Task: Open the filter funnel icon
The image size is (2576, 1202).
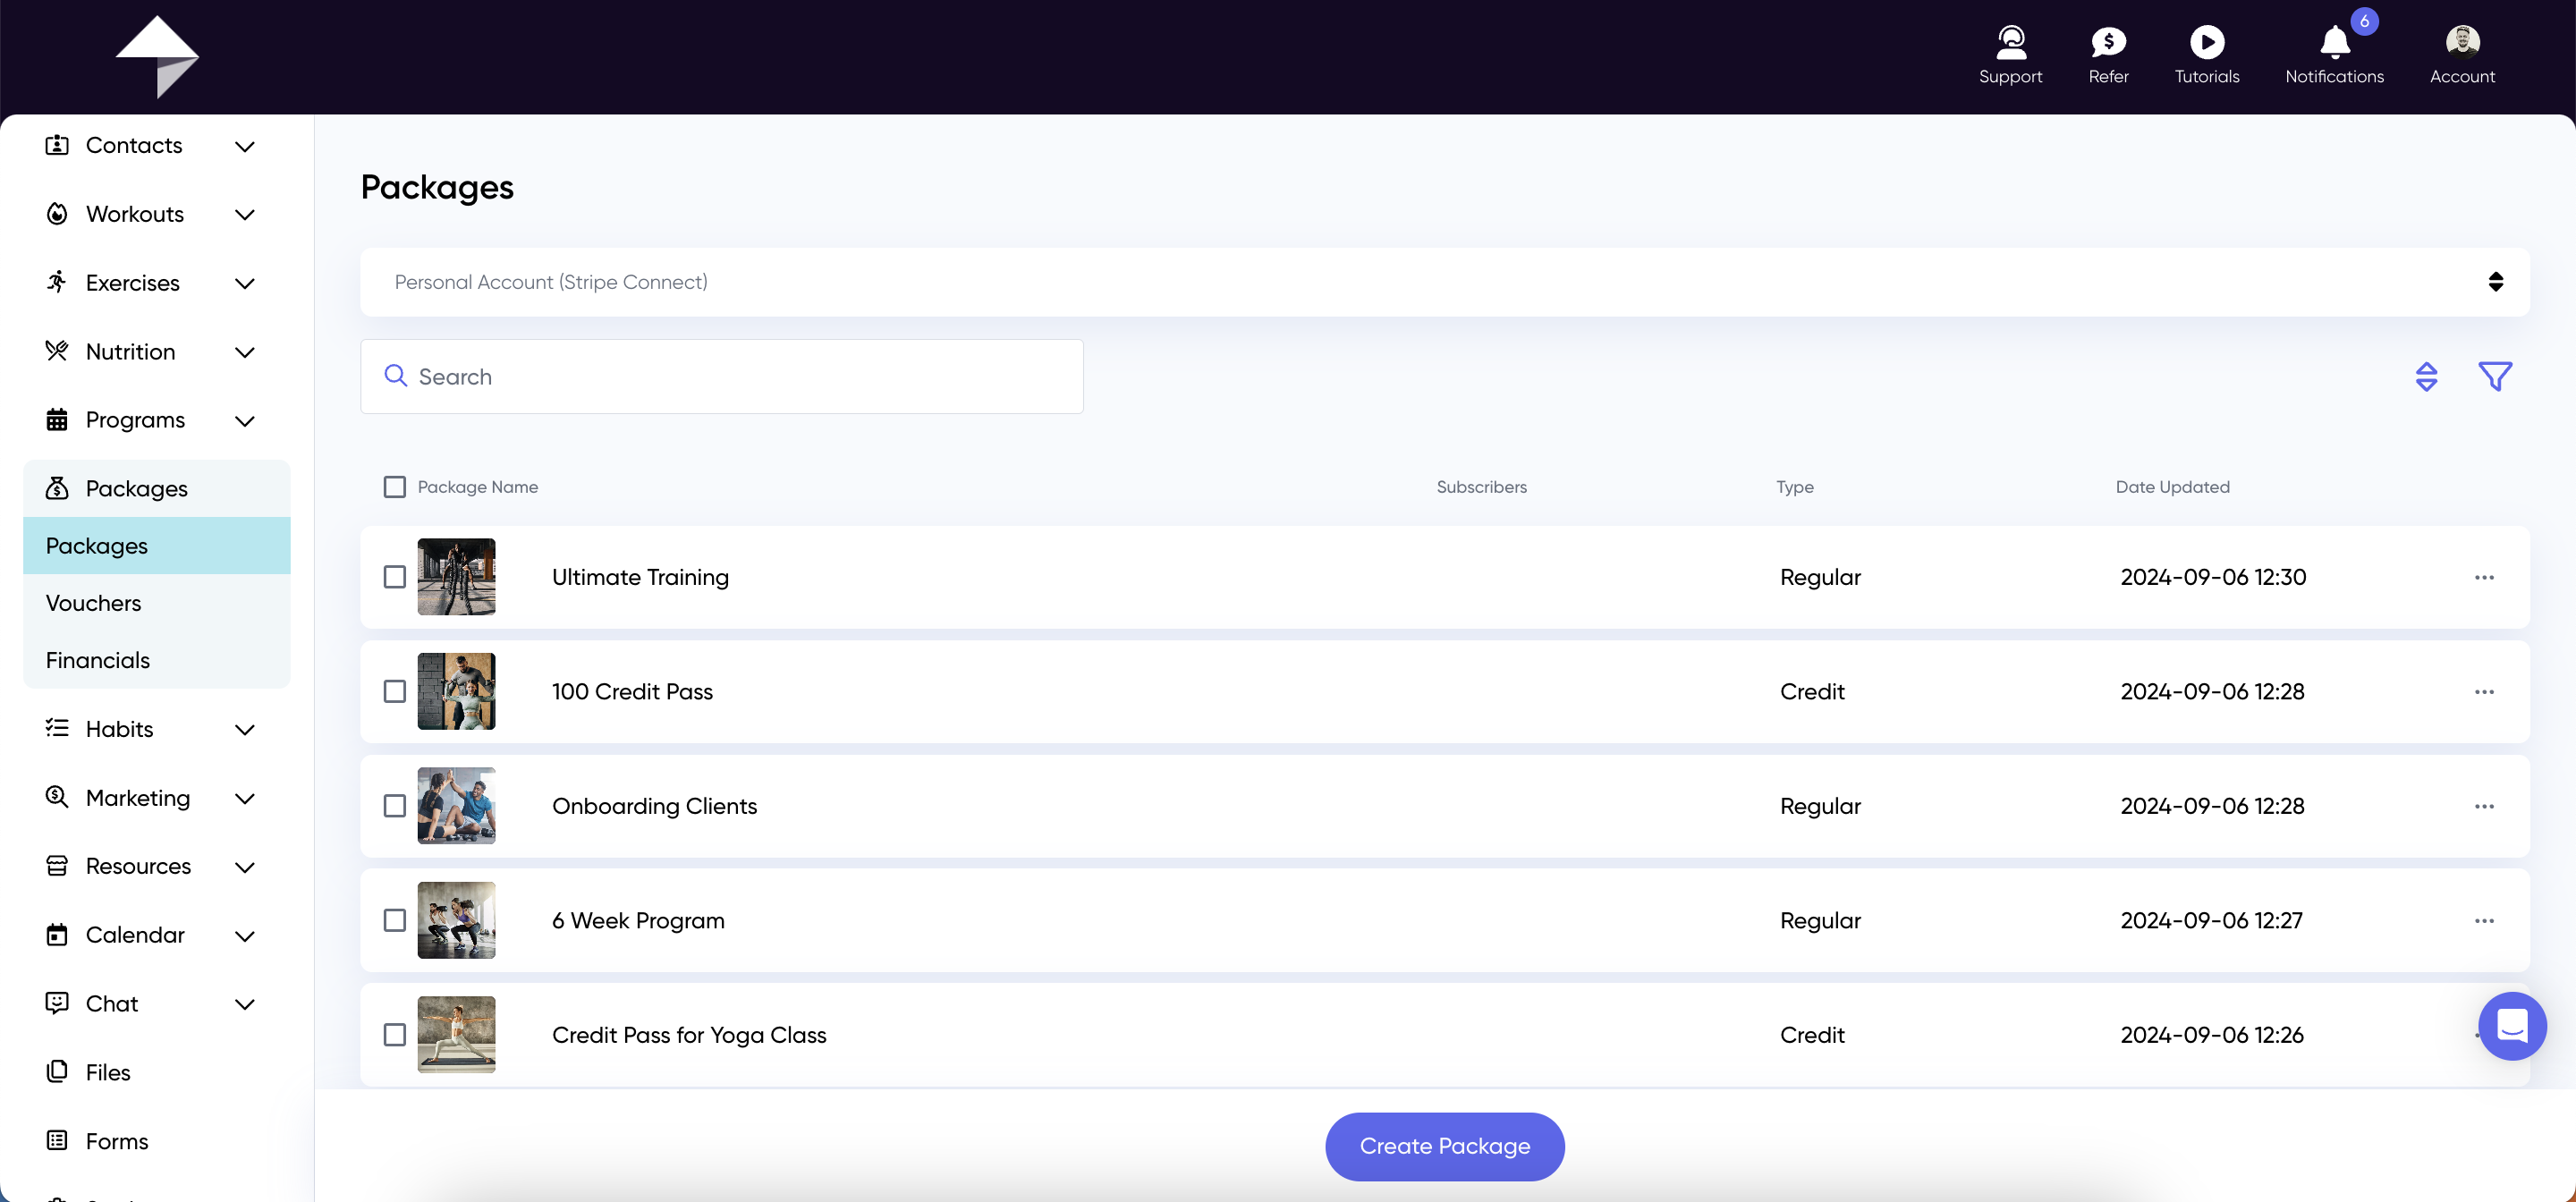Action: pos(2495,376)
